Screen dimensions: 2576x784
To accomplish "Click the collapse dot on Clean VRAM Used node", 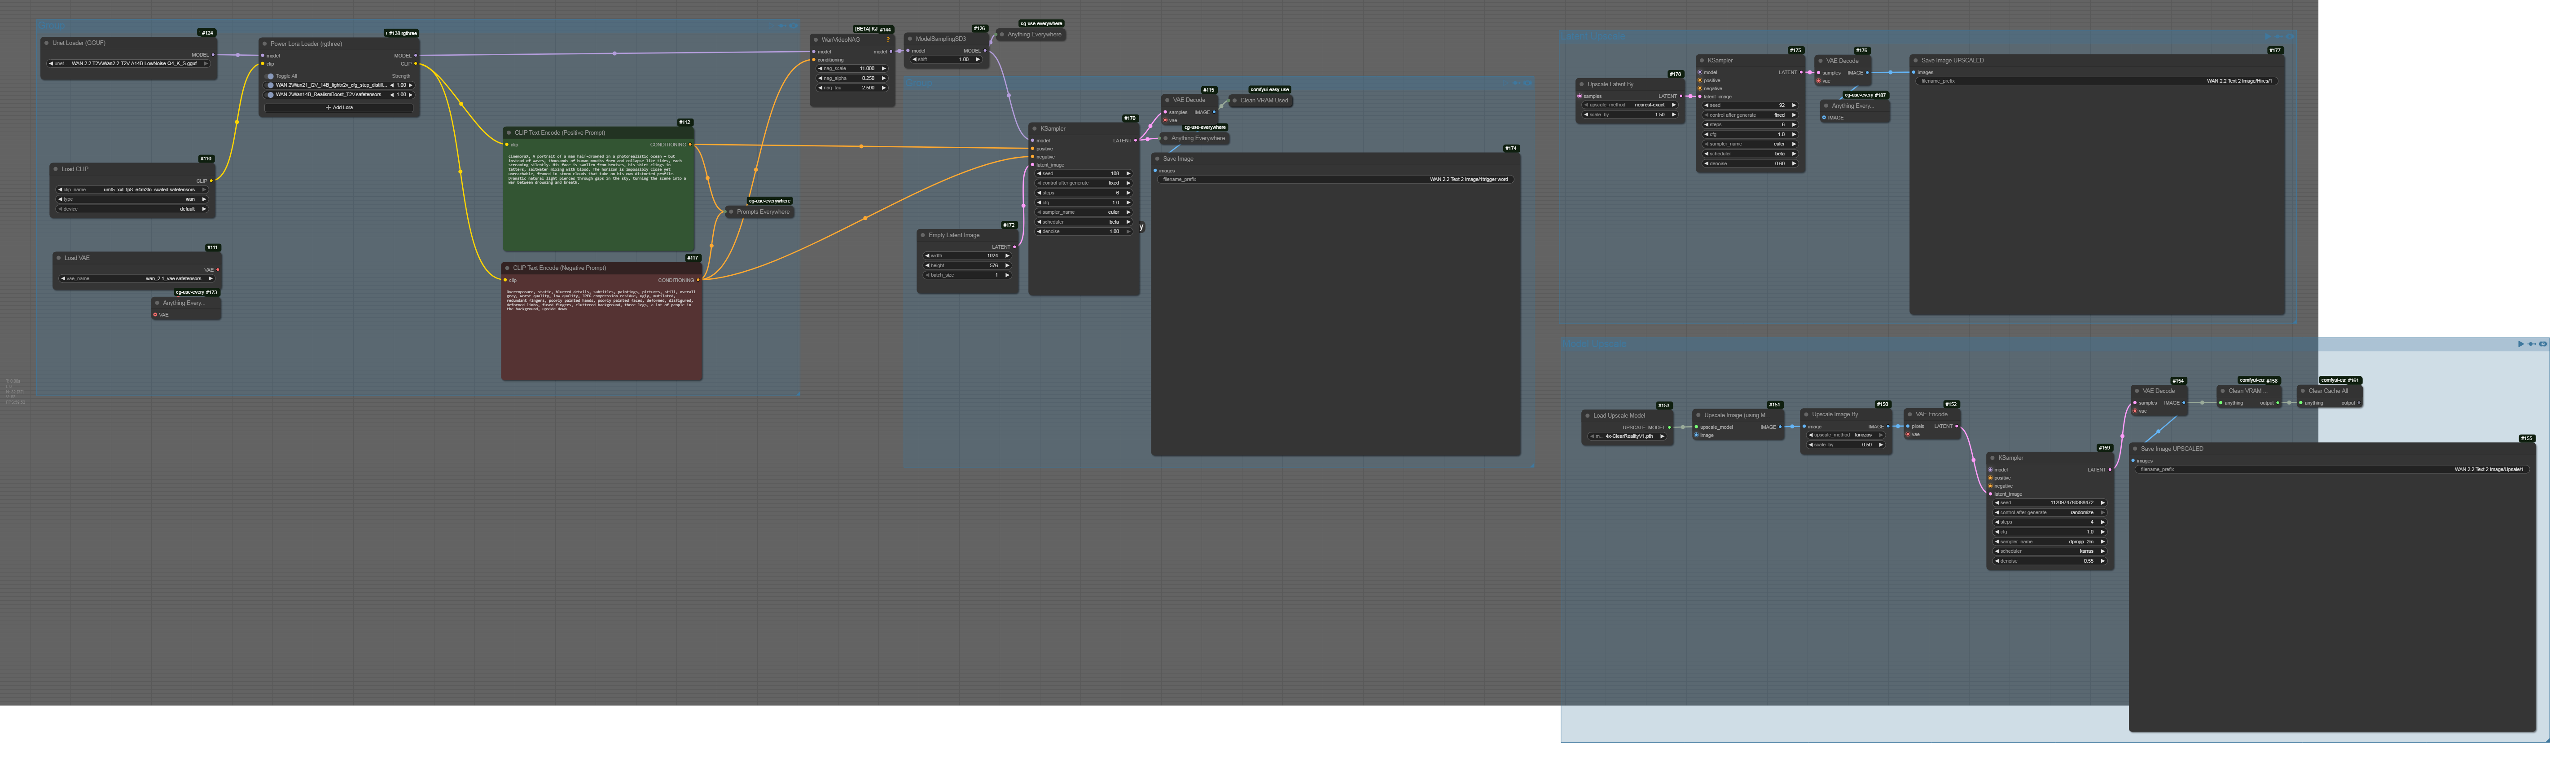I will click(x=1235, y=100).
